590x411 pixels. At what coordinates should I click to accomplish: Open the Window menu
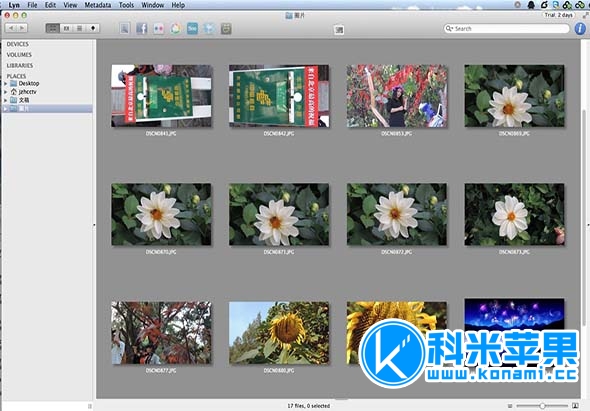coord(152,5)
